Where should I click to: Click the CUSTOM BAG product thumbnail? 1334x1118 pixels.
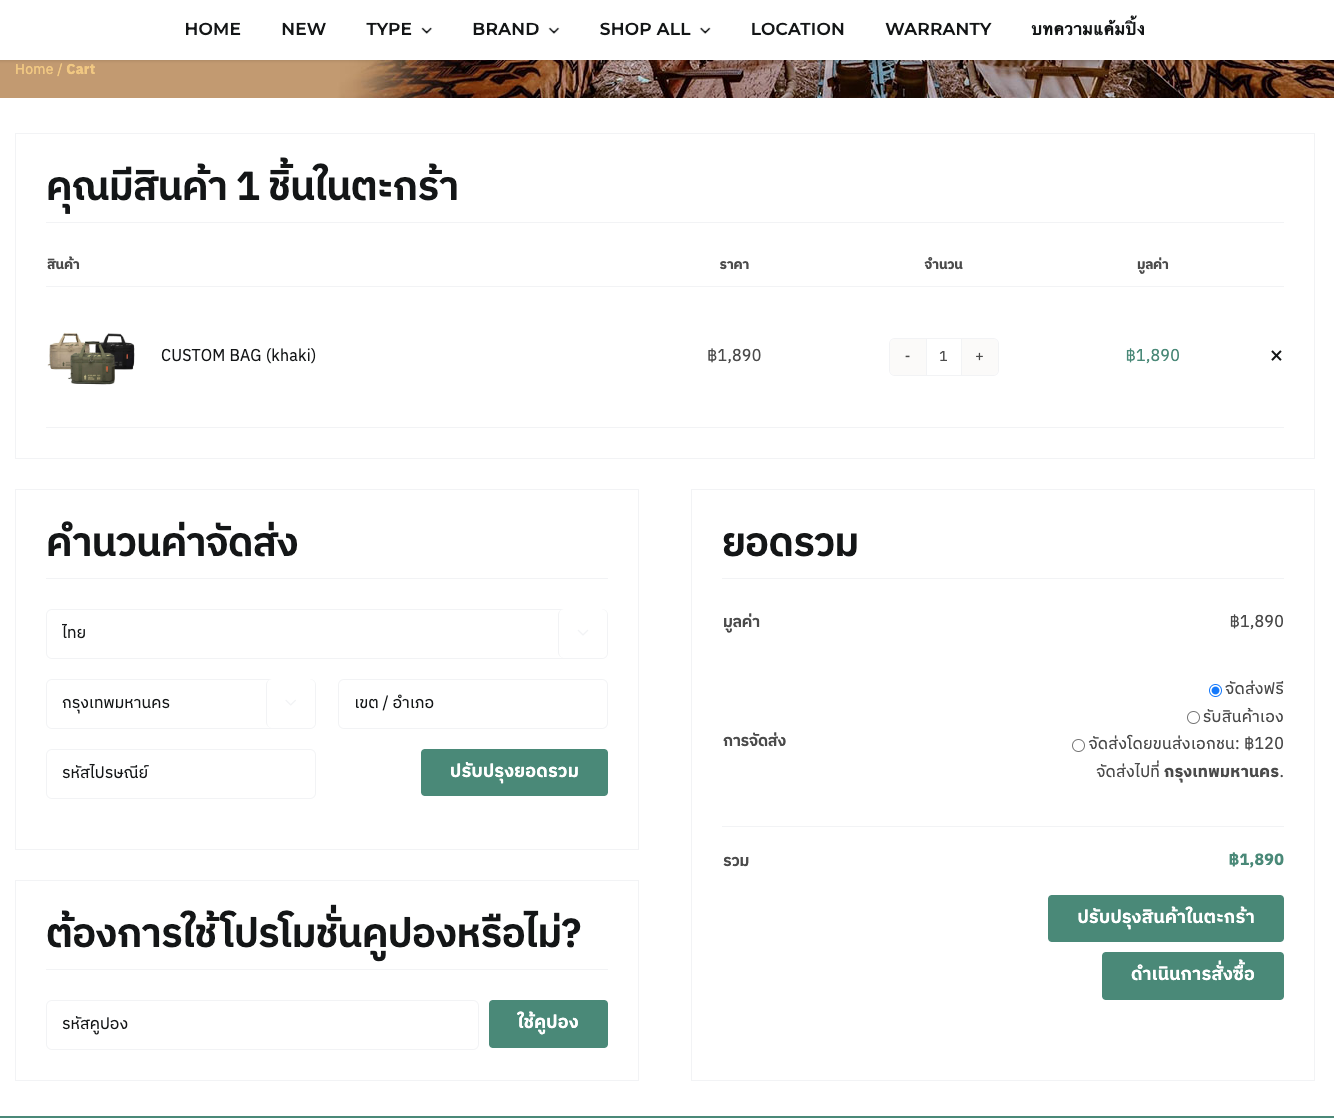(x=92, y=357)
